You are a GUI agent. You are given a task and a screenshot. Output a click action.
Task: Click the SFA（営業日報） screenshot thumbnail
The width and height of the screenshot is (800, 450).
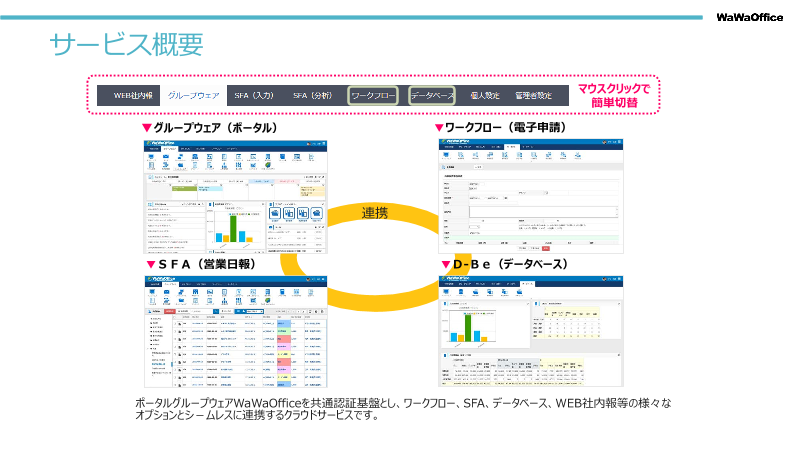(235, 332)
